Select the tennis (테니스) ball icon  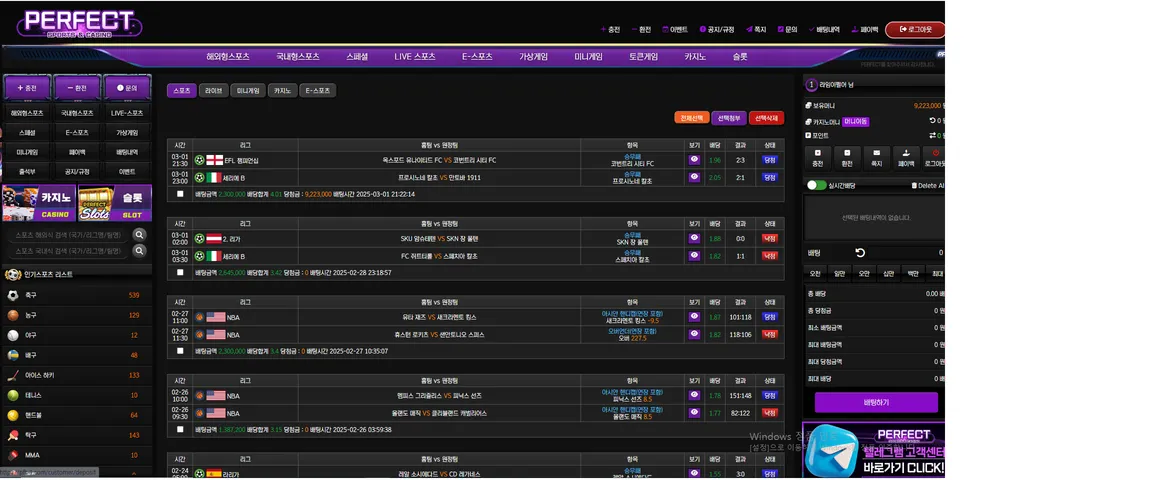click(12, 395)
